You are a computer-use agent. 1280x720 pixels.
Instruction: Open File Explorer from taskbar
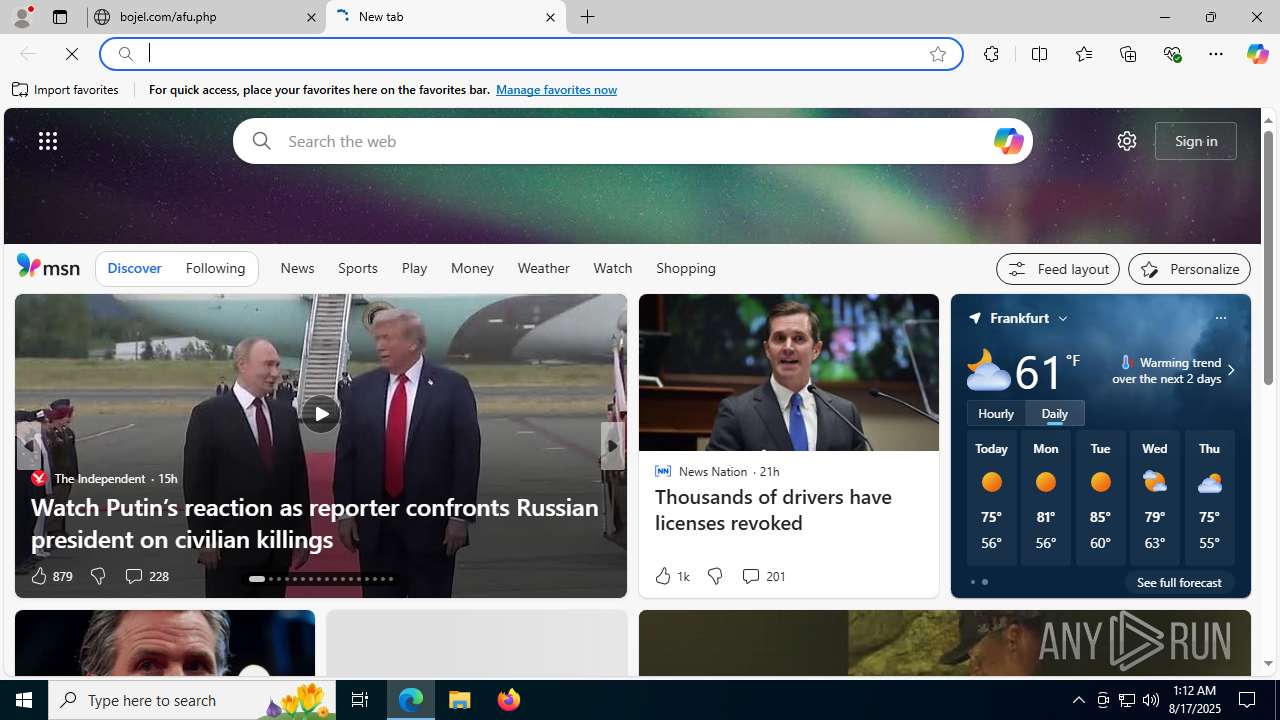point(460,700)
